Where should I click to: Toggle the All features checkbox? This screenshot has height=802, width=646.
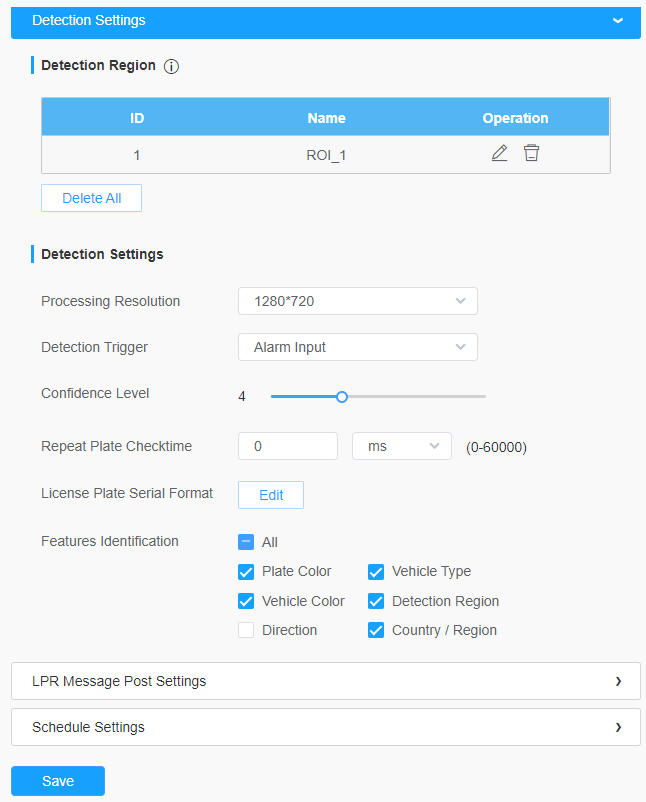(x=246, y=542)
